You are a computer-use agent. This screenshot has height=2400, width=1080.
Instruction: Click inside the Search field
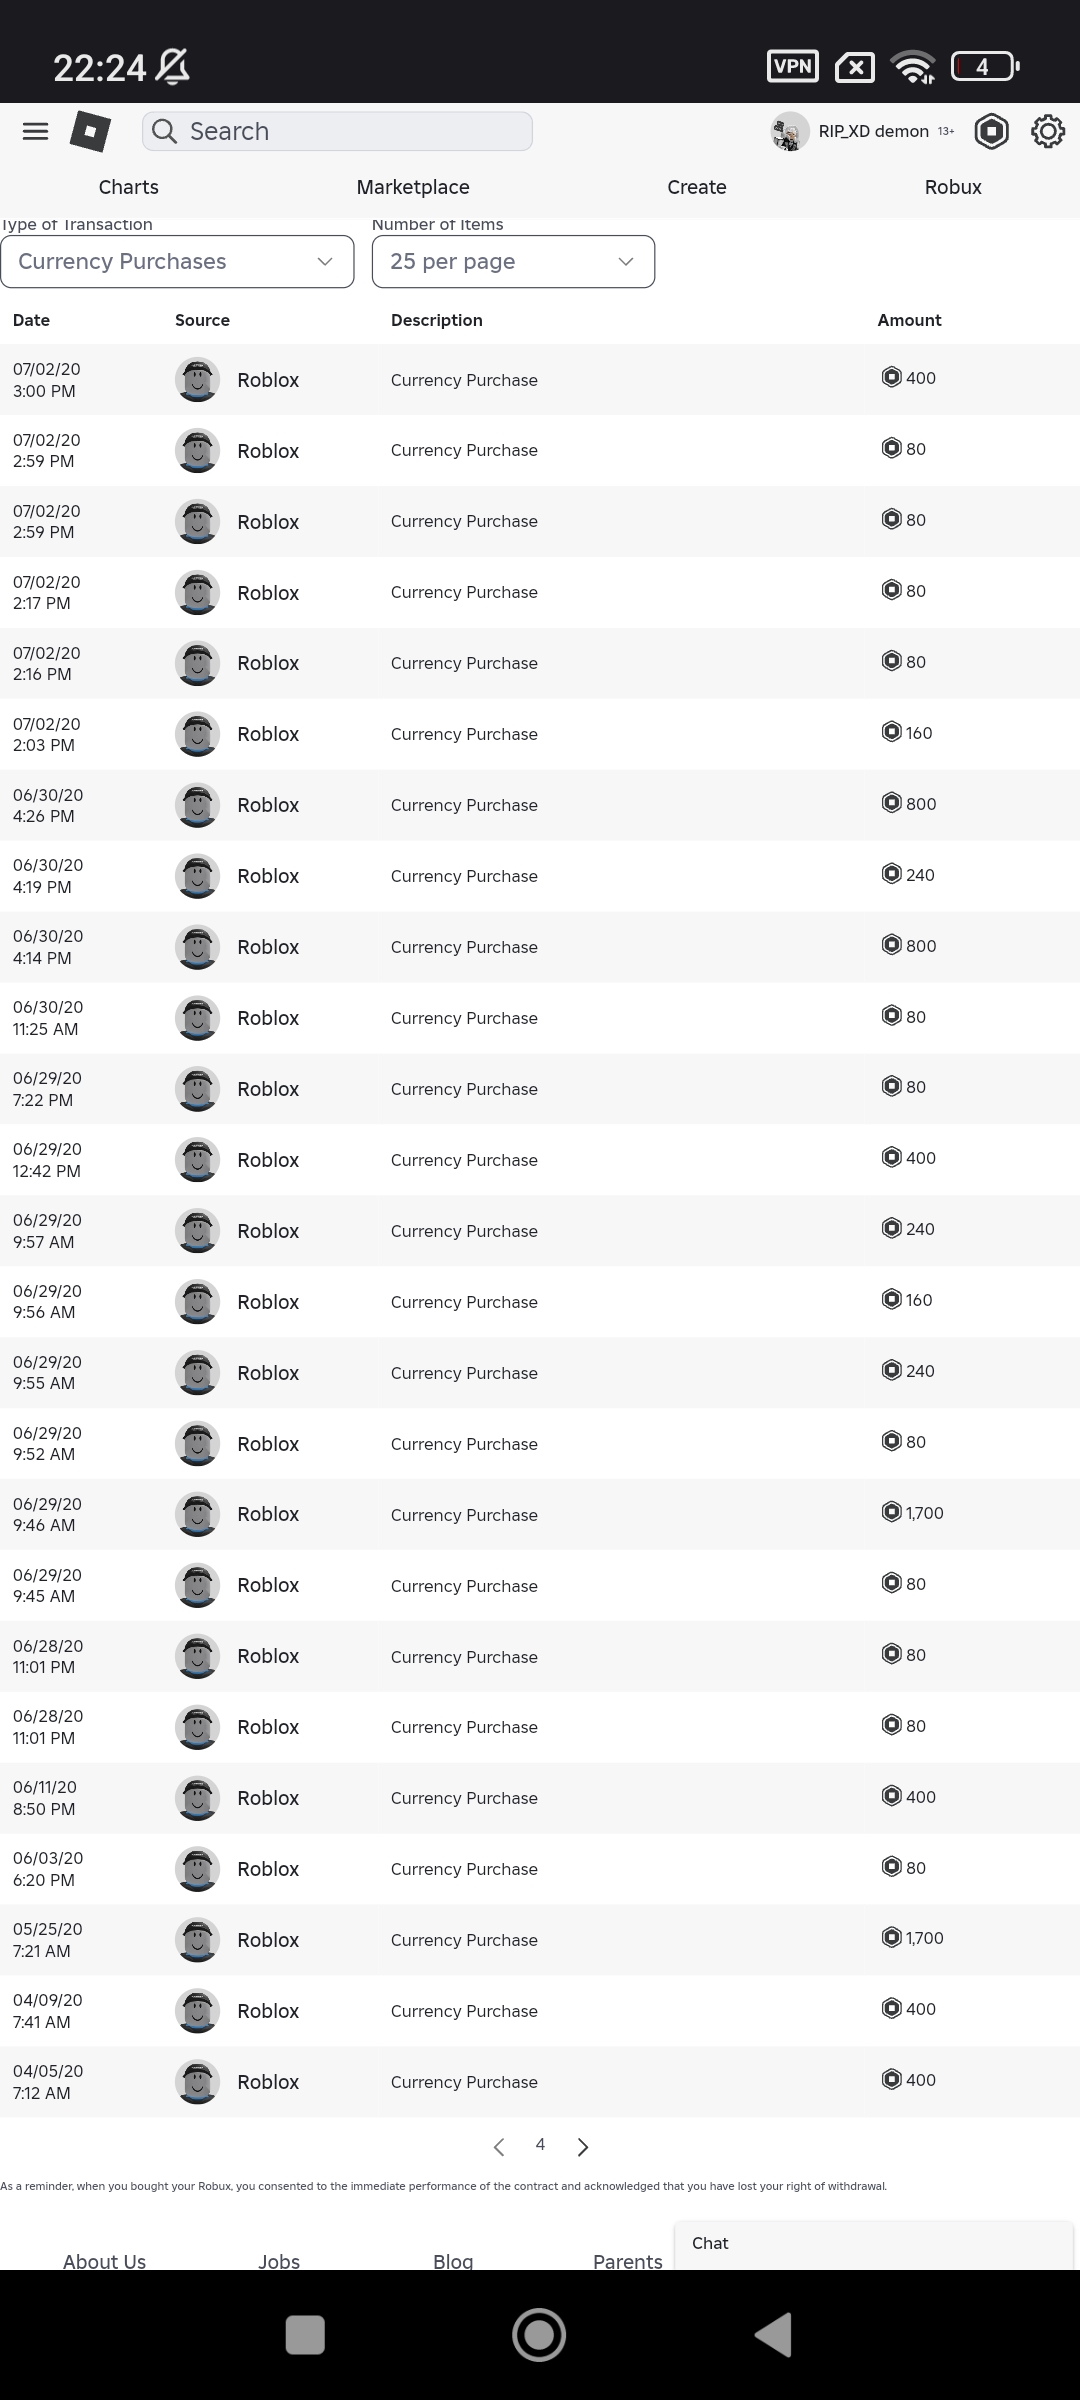[337, 131]
